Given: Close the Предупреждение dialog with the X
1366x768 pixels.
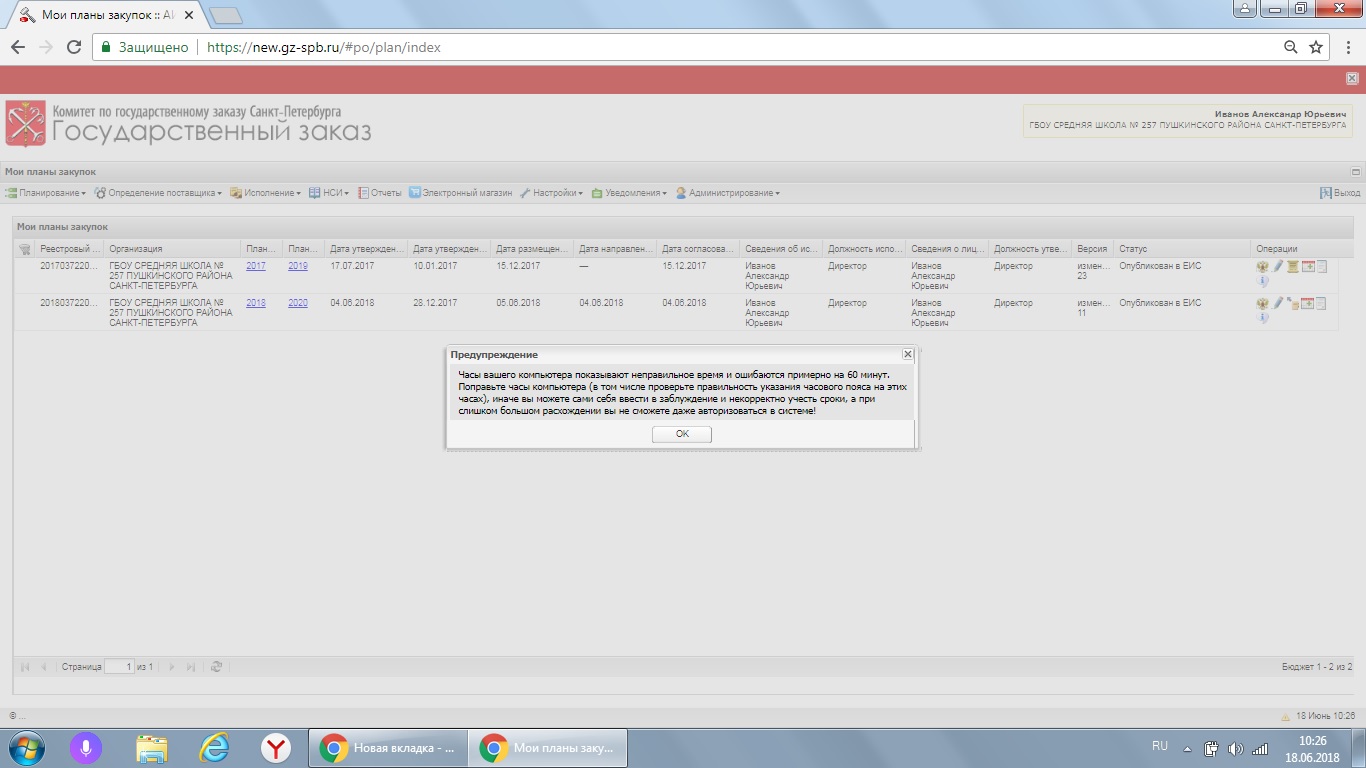Looking at the screenshot, I should (x=907, y=354).
